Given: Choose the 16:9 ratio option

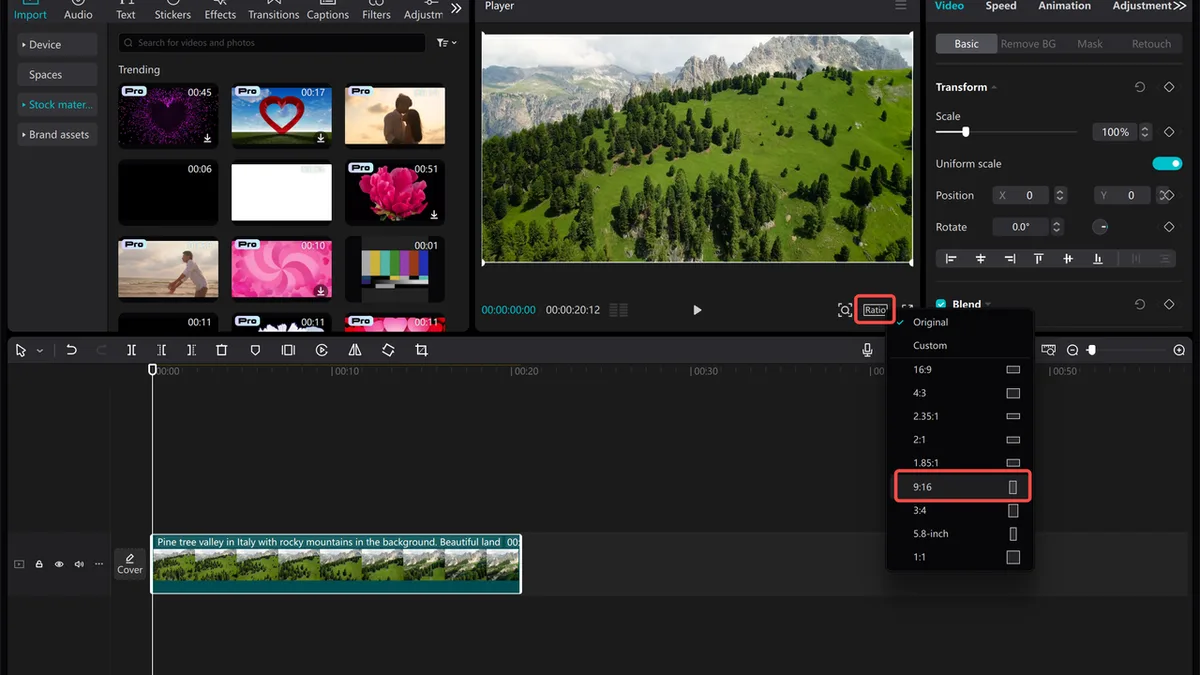Looking at the screenshot, I should 961,369.
